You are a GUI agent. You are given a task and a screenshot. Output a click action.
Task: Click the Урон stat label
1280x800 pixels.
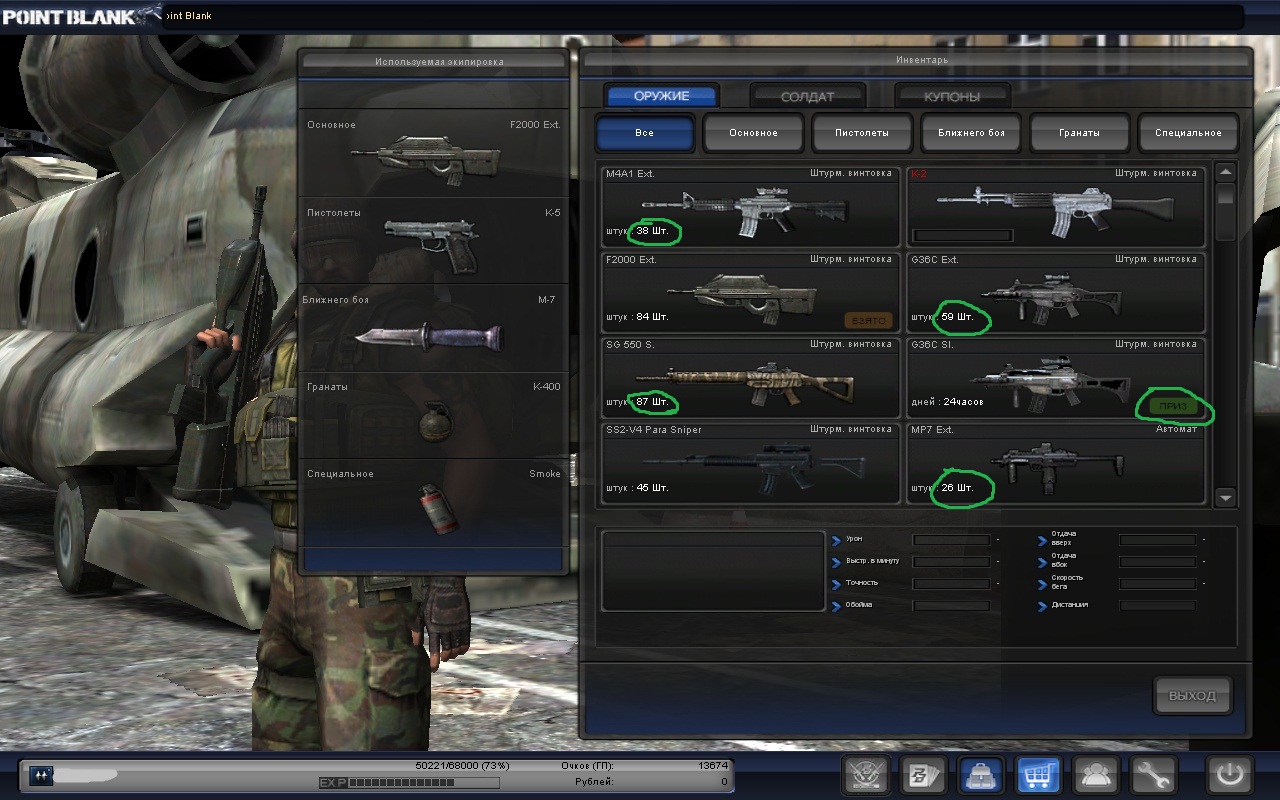click(854, 539)
